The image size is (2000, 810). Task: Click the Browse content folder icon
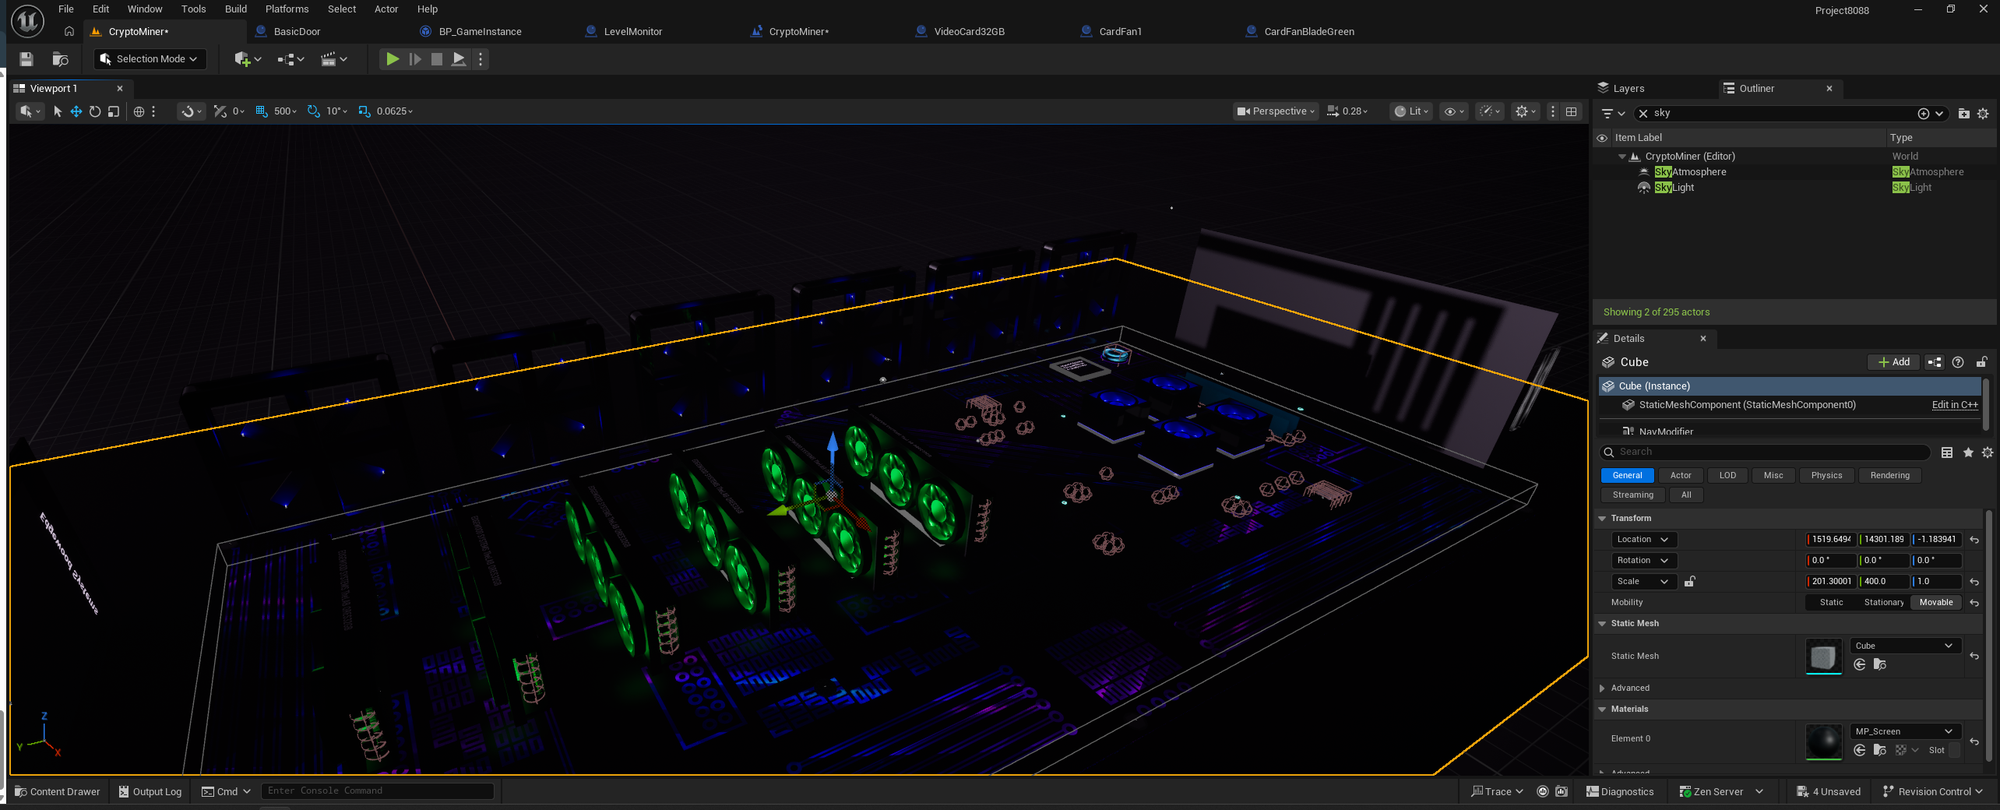pos(60,59)
